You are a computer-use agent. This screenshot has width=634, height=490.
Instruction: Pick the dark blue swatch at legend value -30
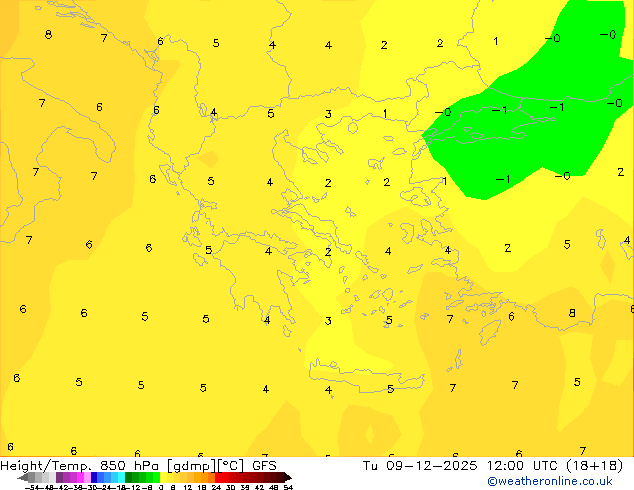point(94,478)
